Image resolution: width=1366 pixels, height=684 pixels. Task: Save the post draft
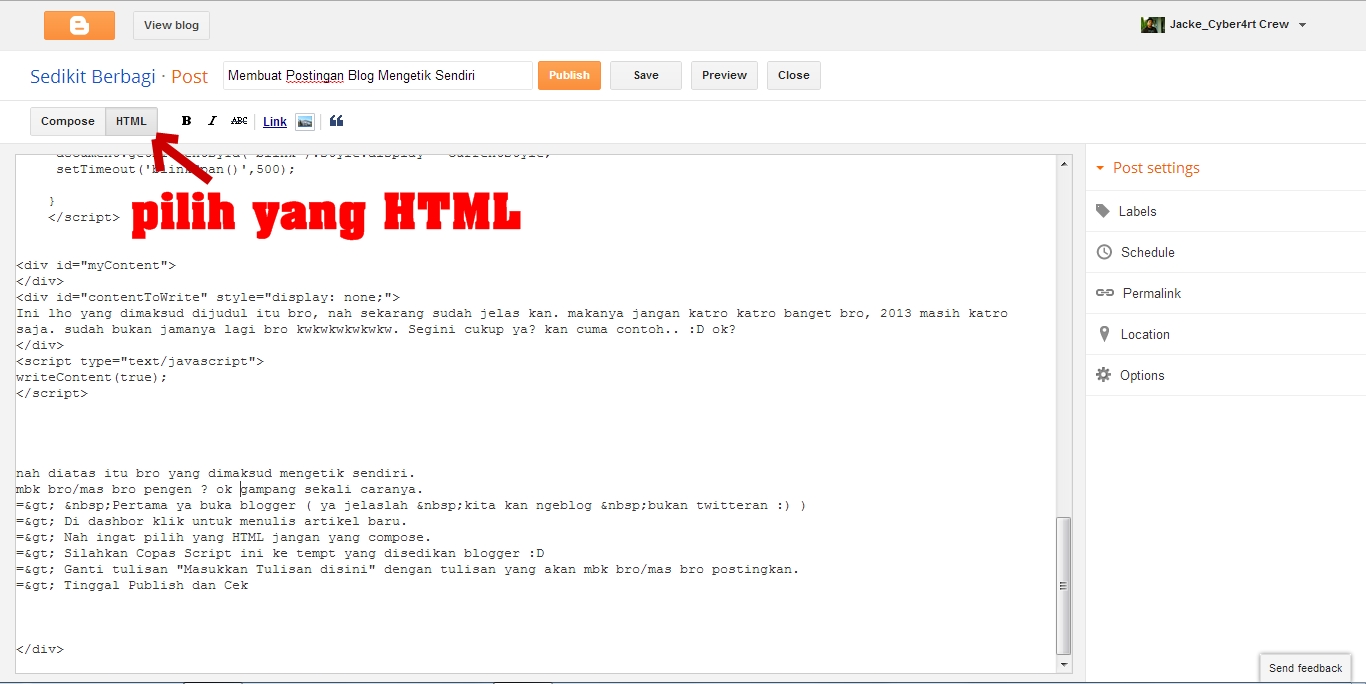pyautogui.click(x=646, y=75)
